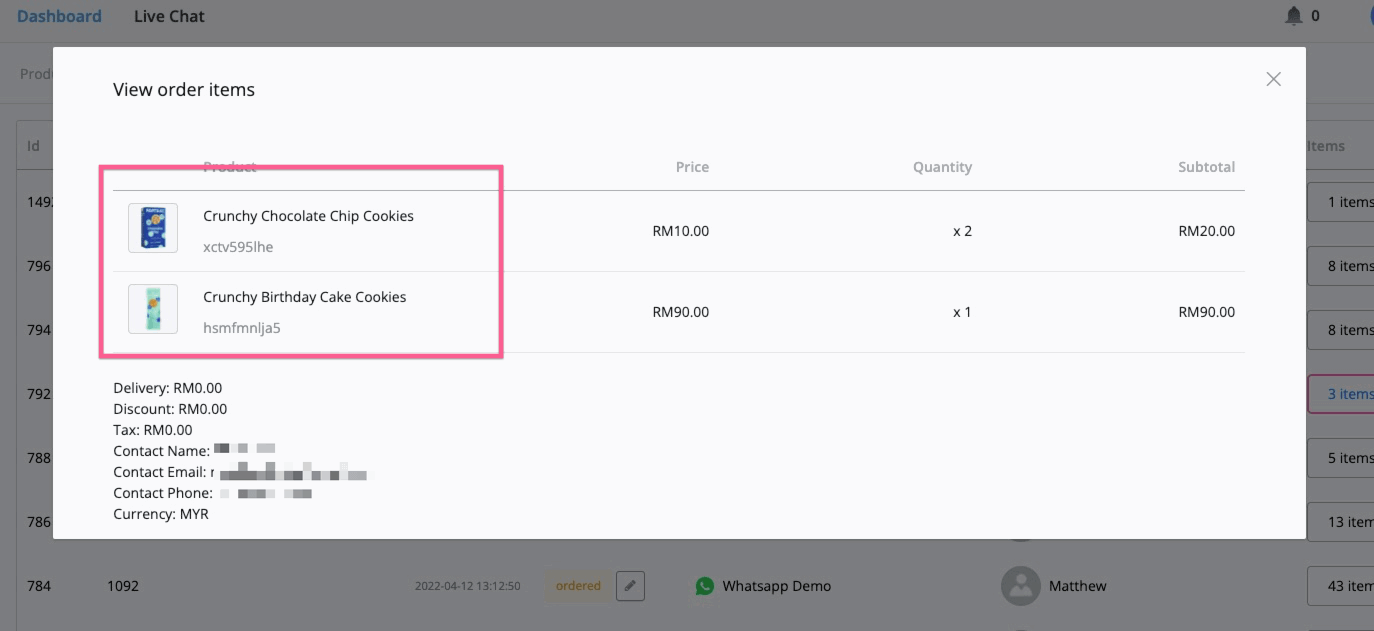Select Crunchy Birthday Cake Cookies product name
This screenshot has width=1374, height=631.
[304, 297]
